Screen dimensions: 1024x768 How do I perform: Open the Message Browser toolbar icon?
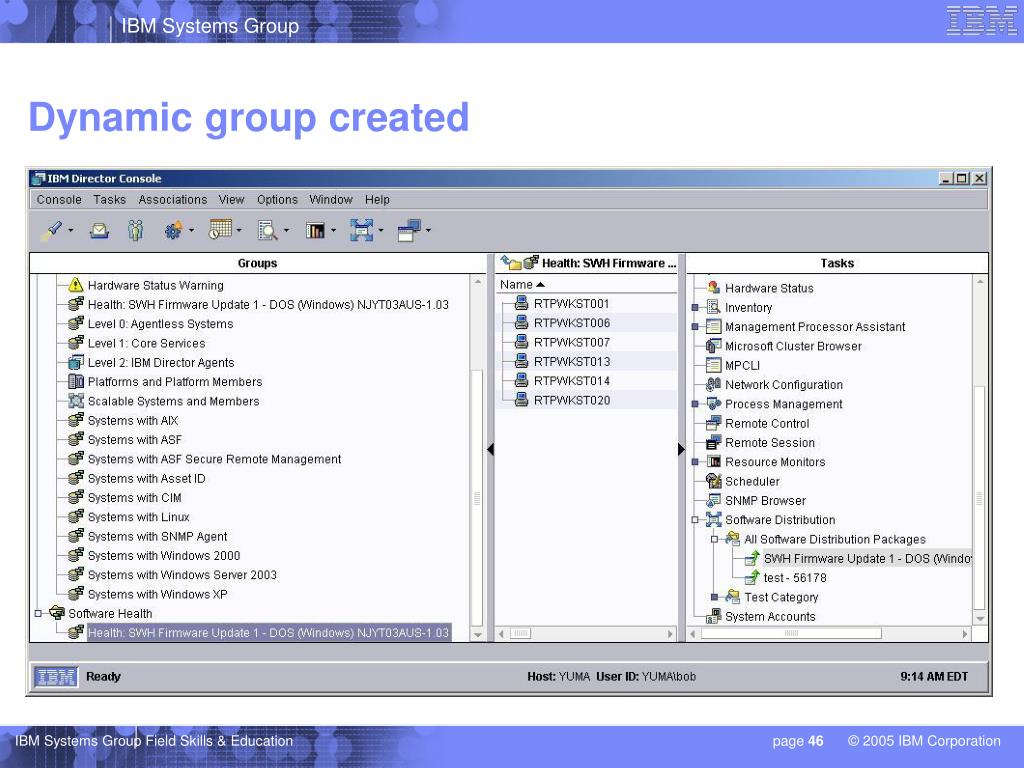pyautogui.click(x=99, y=231)
